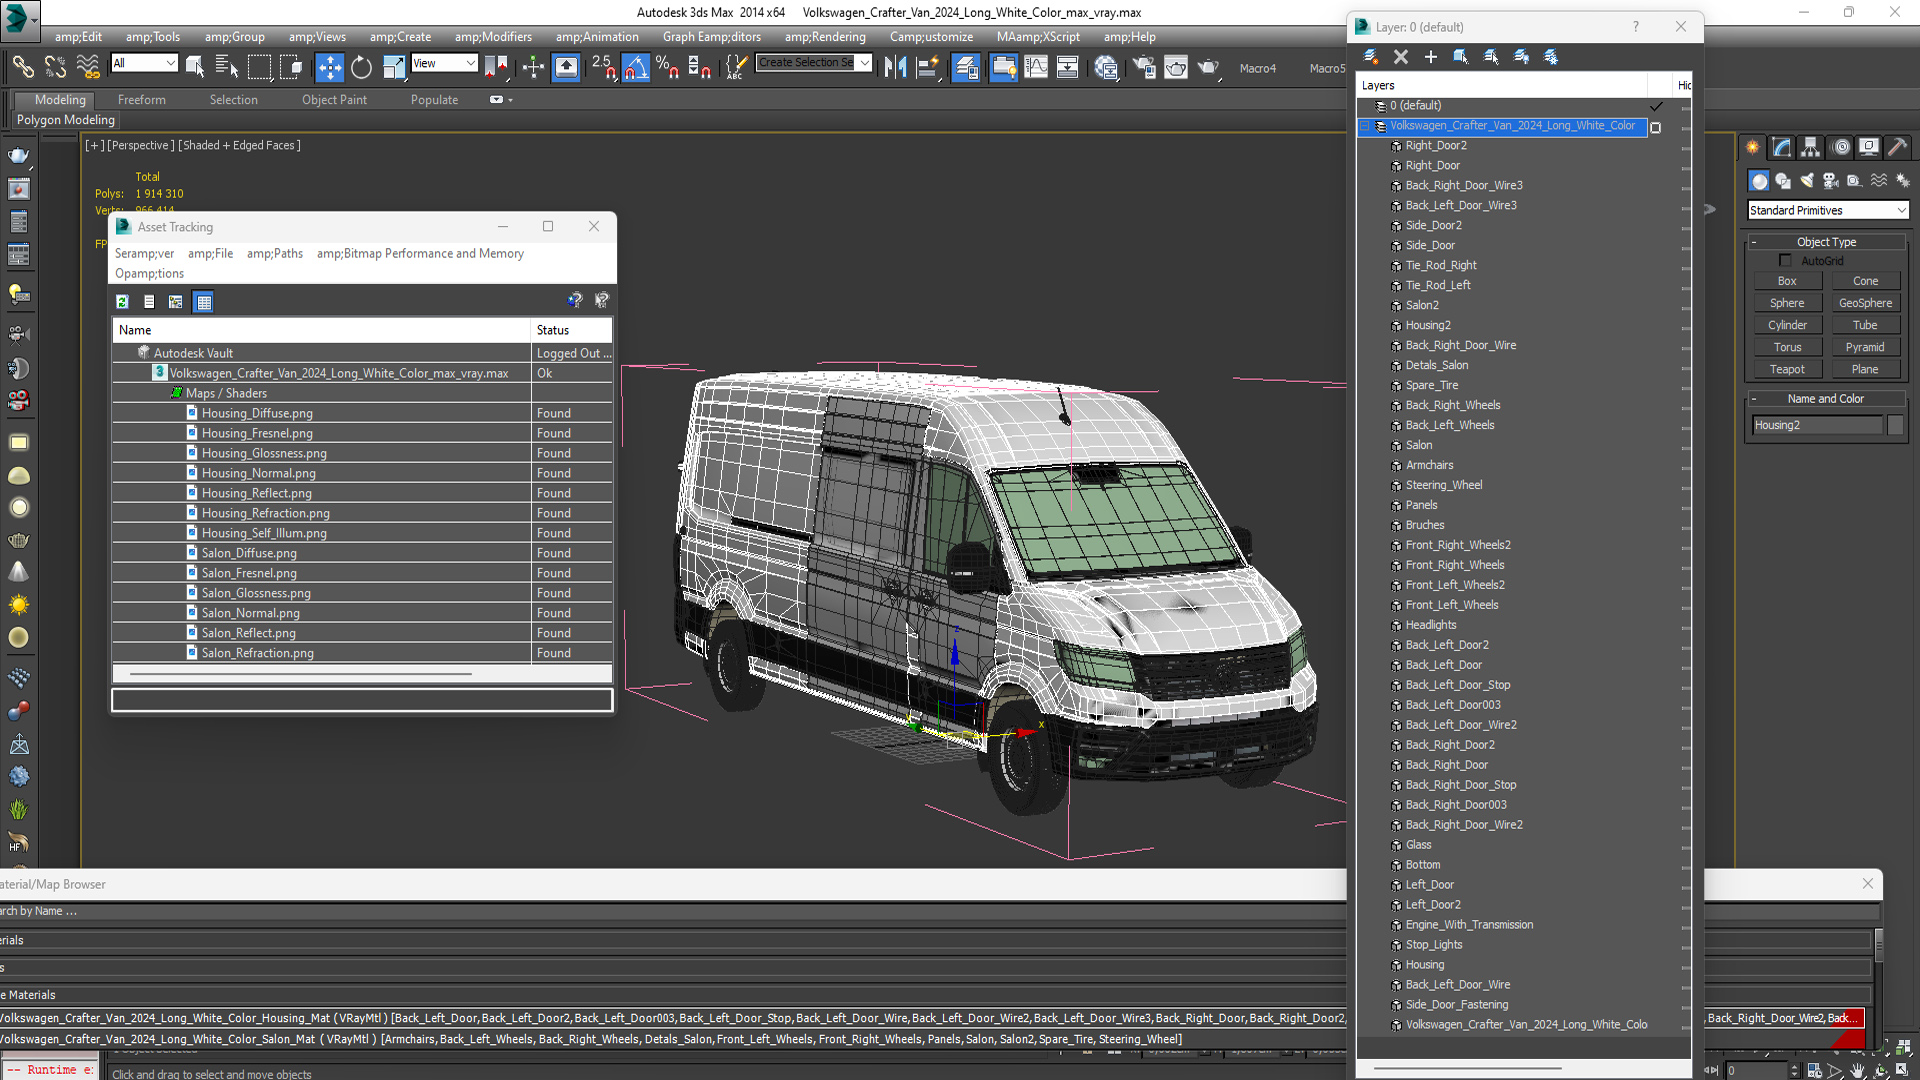Image resolution: width=1920 pixels, height=1080 pixels.
Task: Open the Hierarchy panel tab
Action: [x=1811, y=147]
